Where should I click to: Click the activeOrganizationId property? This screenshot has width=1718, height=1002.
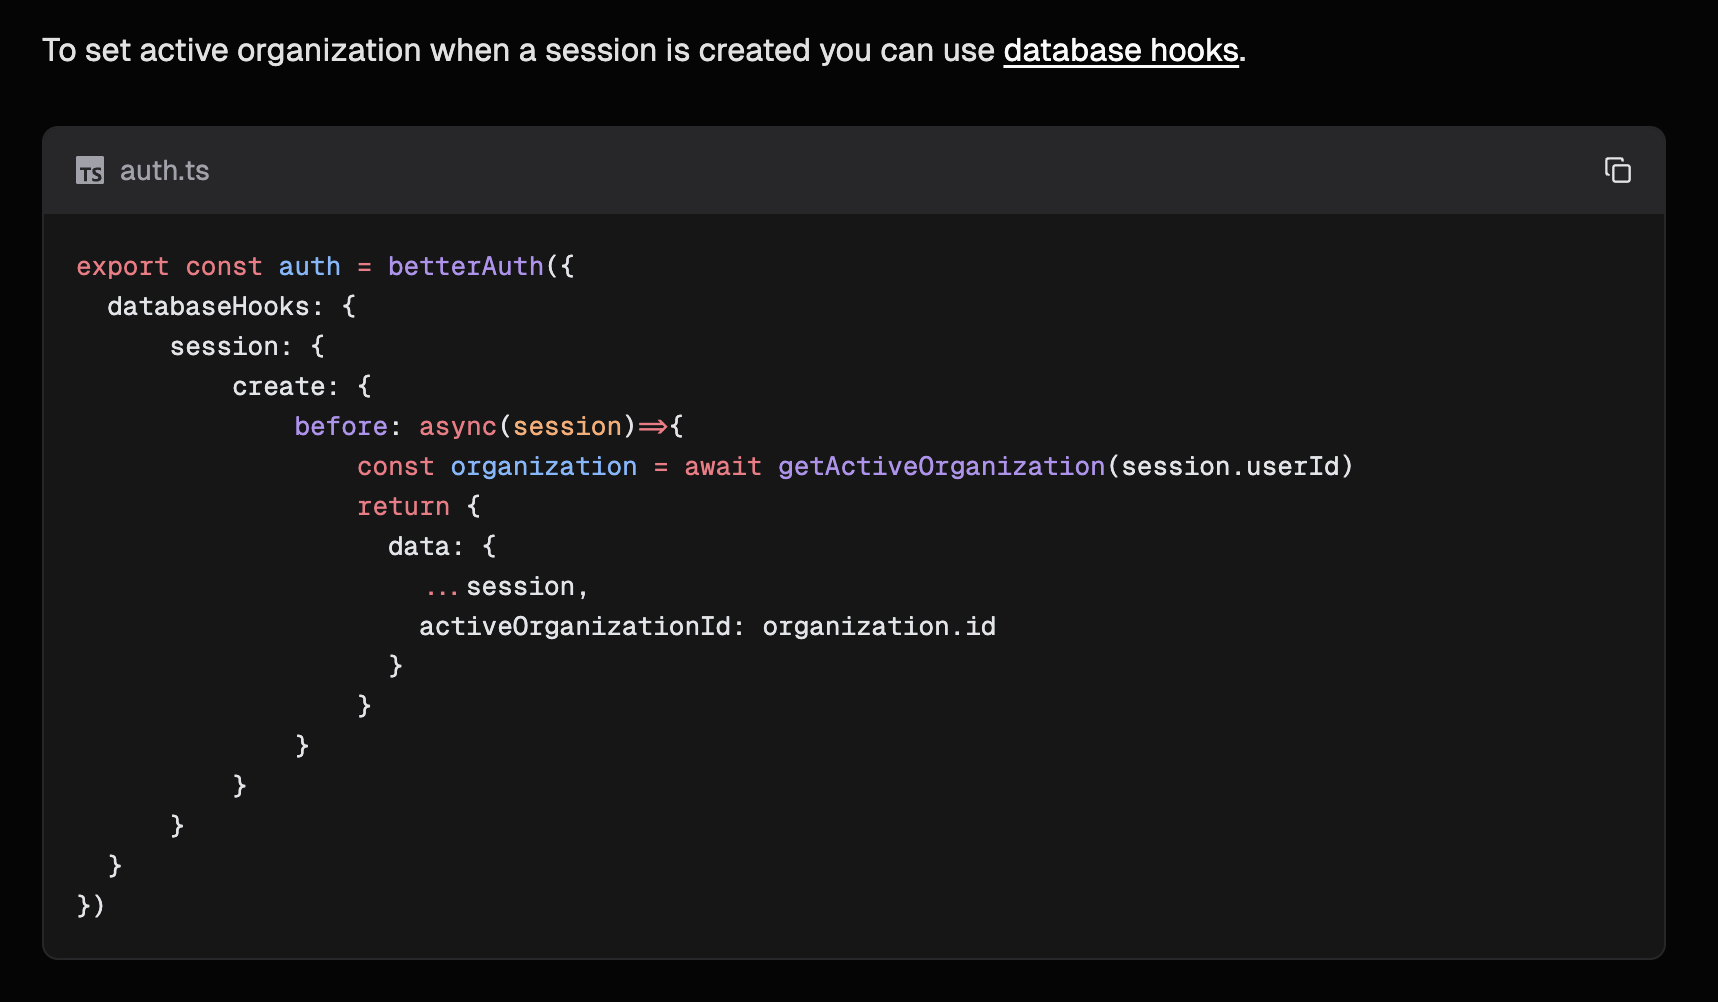[575, 627]
